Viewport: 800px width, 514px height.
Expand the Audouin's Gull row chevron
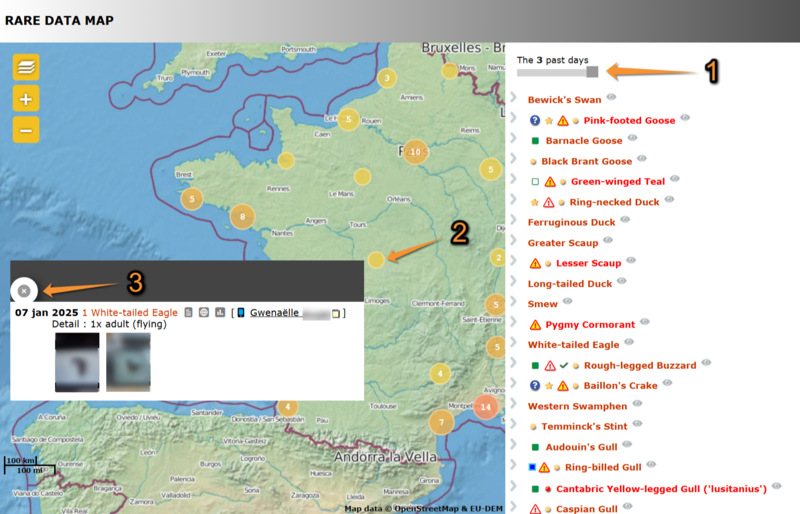pyautogui.click(x=513, y=447)
